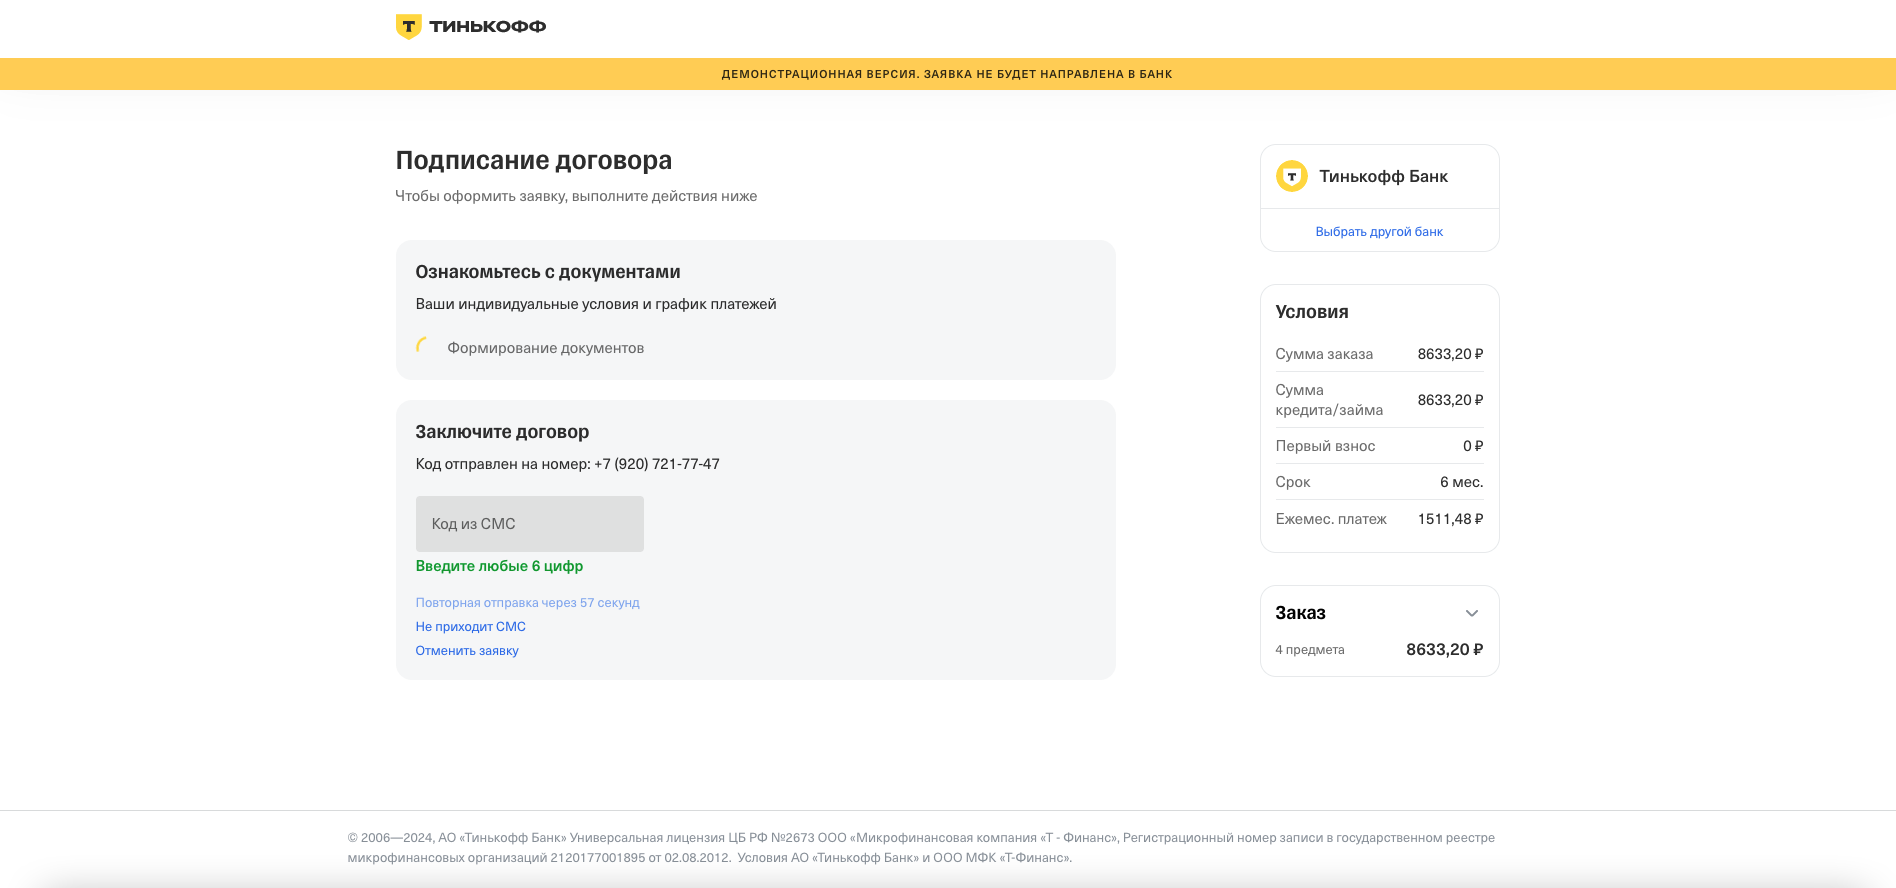Click the Заказ heading text
Screen dimensions: 1896x888
pyautogui.click(x=1300, y=613)
